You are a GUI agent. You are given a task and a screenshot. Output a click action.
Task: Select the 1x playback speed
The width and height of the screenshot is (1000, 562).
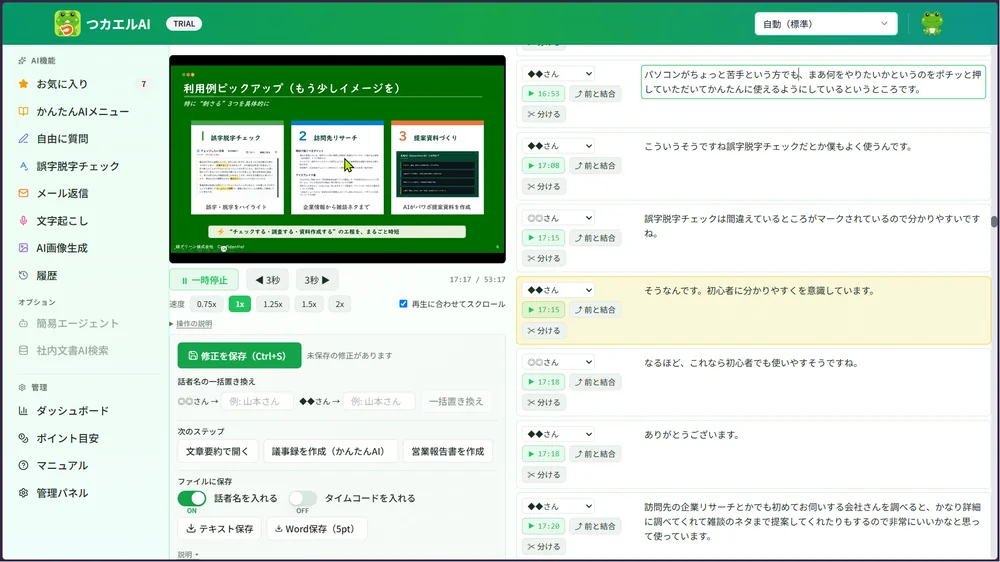tap(240, 304)
